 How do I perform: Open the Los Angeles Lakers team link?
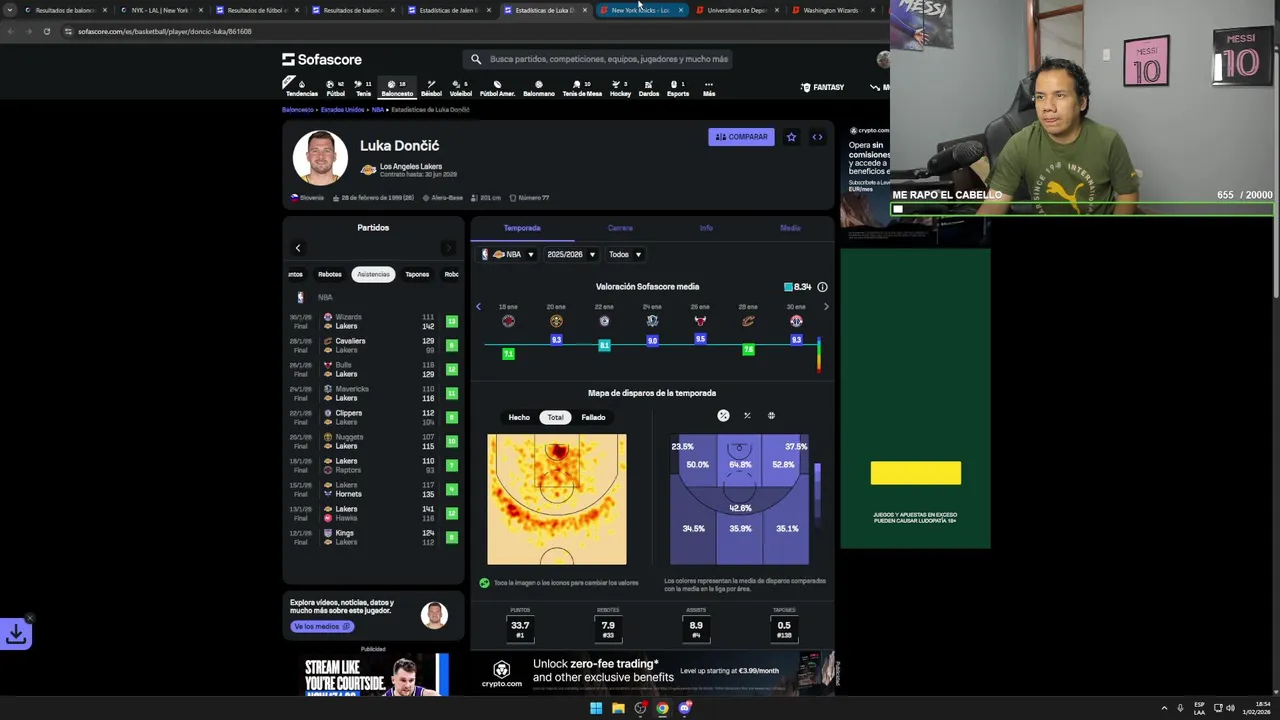410,166
